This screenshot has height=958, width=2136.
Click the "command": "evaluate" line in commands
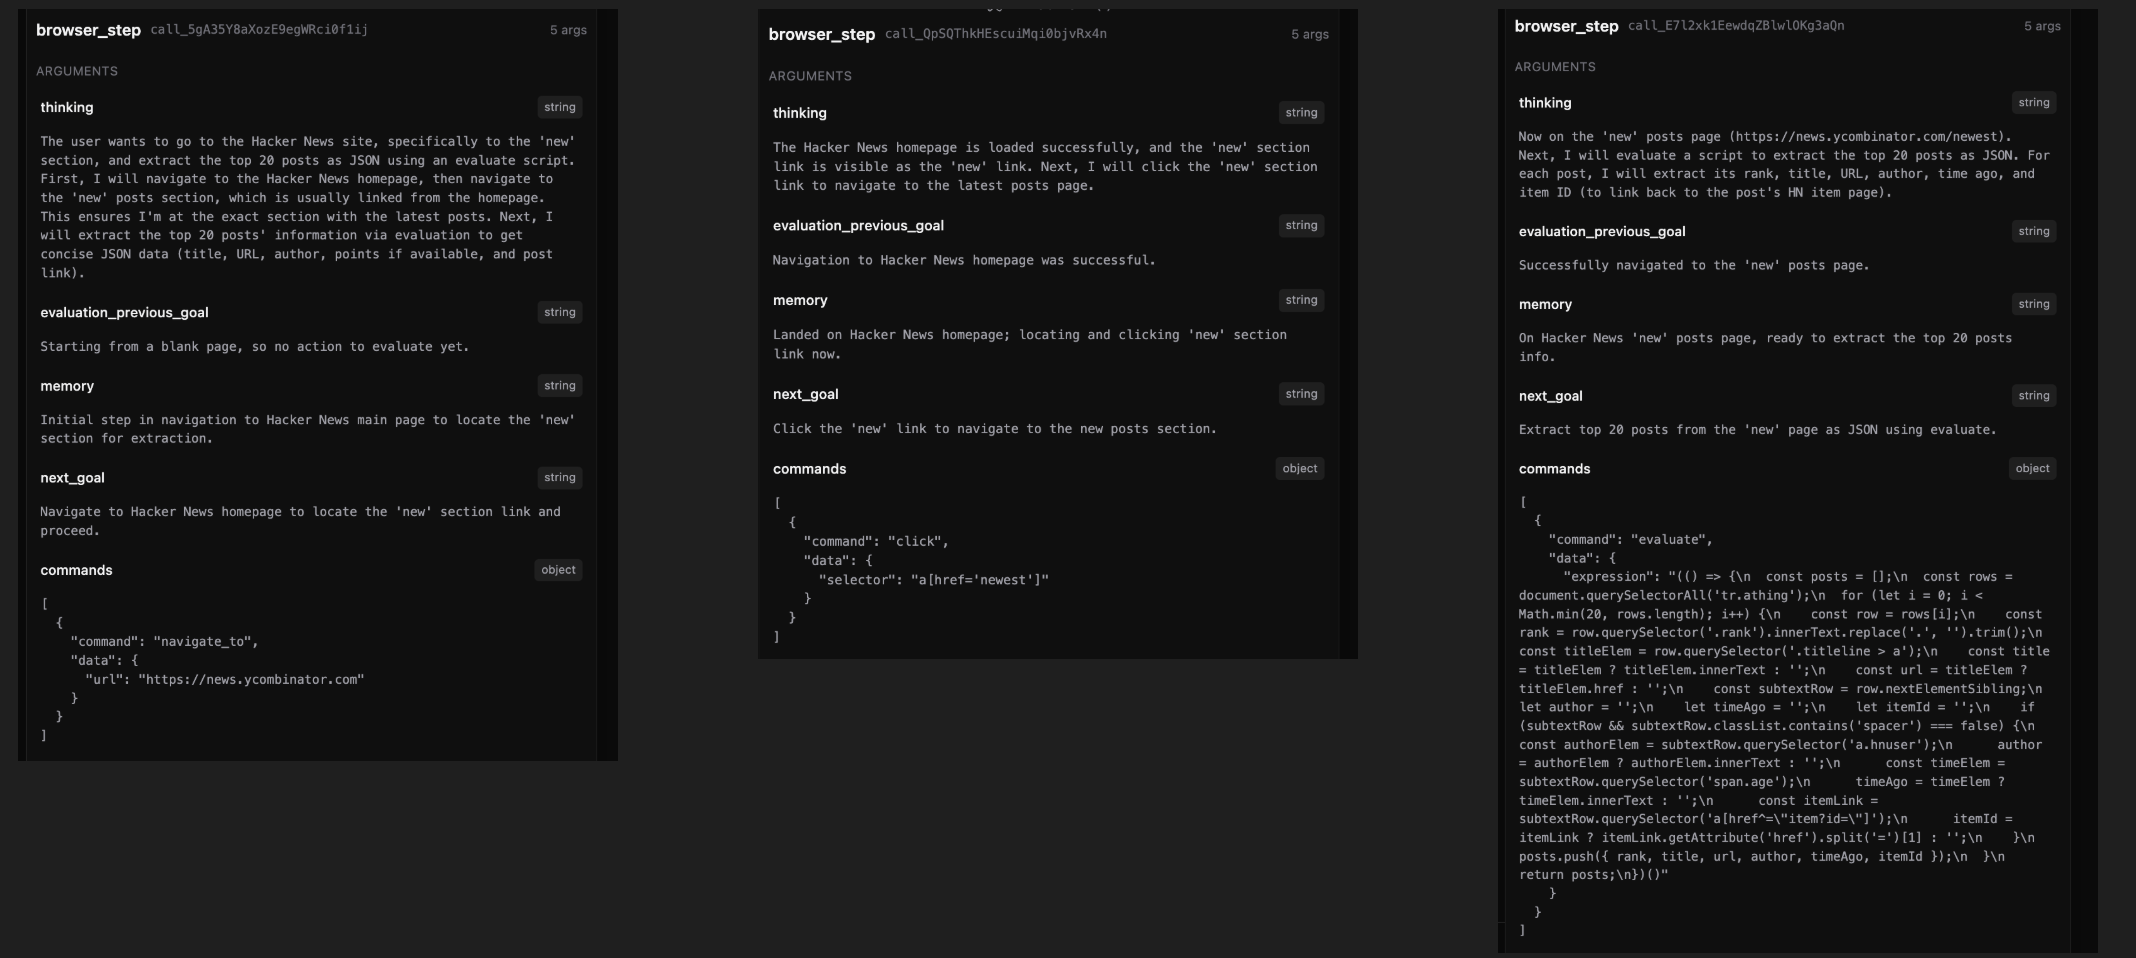[x=1630, y=540]
